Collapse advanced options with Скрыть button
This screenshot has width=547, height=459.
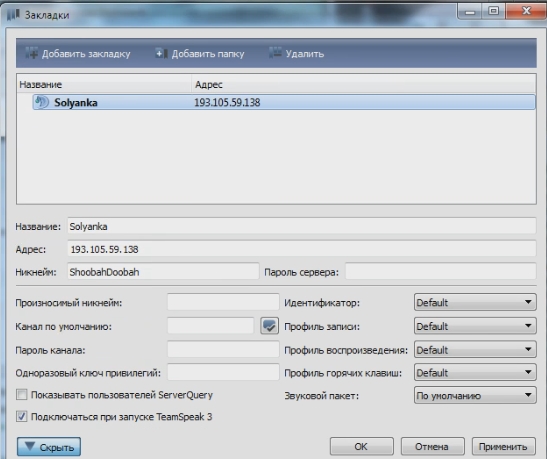[49, 447]
